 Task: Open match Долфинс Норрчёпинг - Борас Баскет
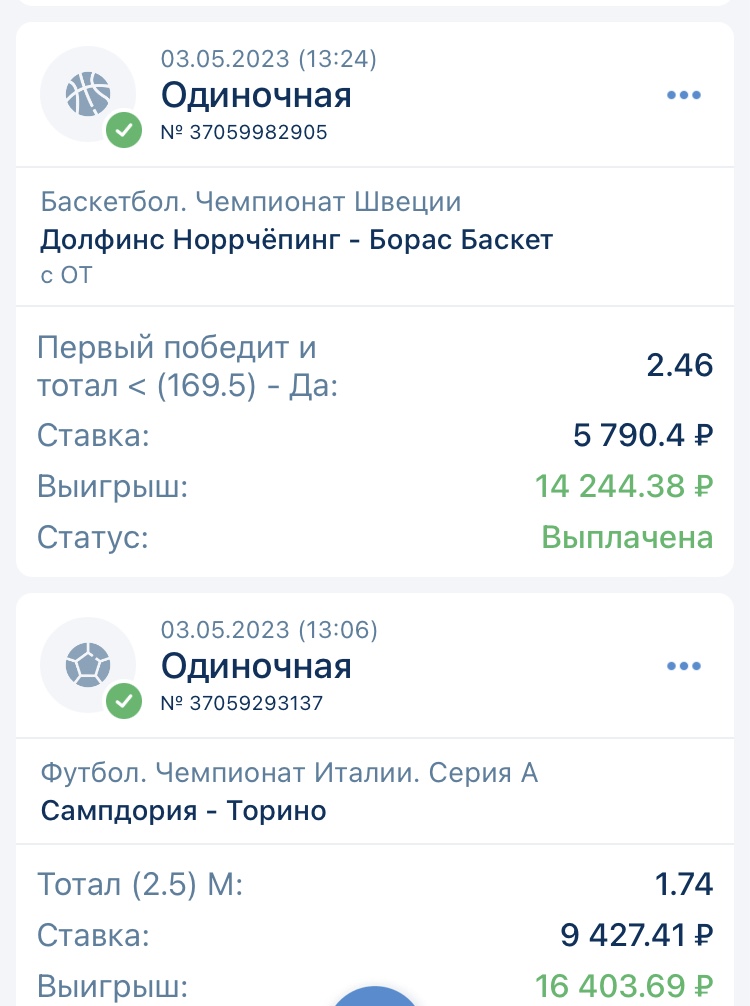[x=297, y=240]
